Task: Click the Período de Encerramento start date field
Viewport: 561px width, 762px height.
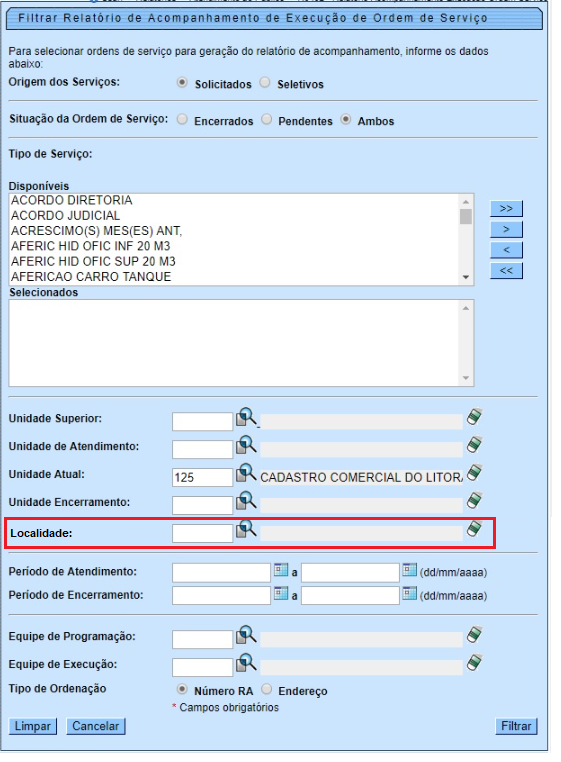Action: (221, 595)
